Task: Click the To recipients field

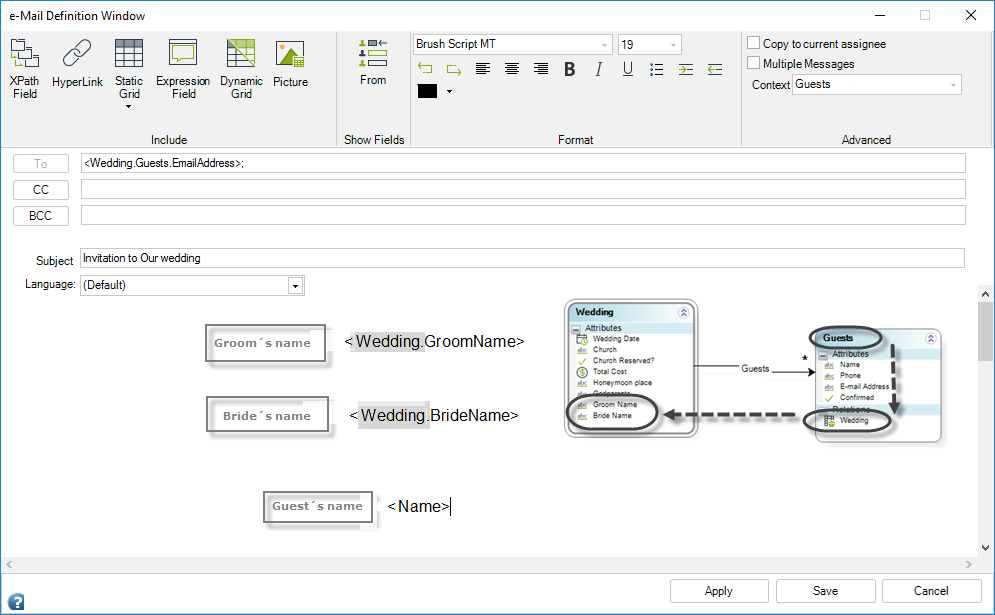Action: 523,163
